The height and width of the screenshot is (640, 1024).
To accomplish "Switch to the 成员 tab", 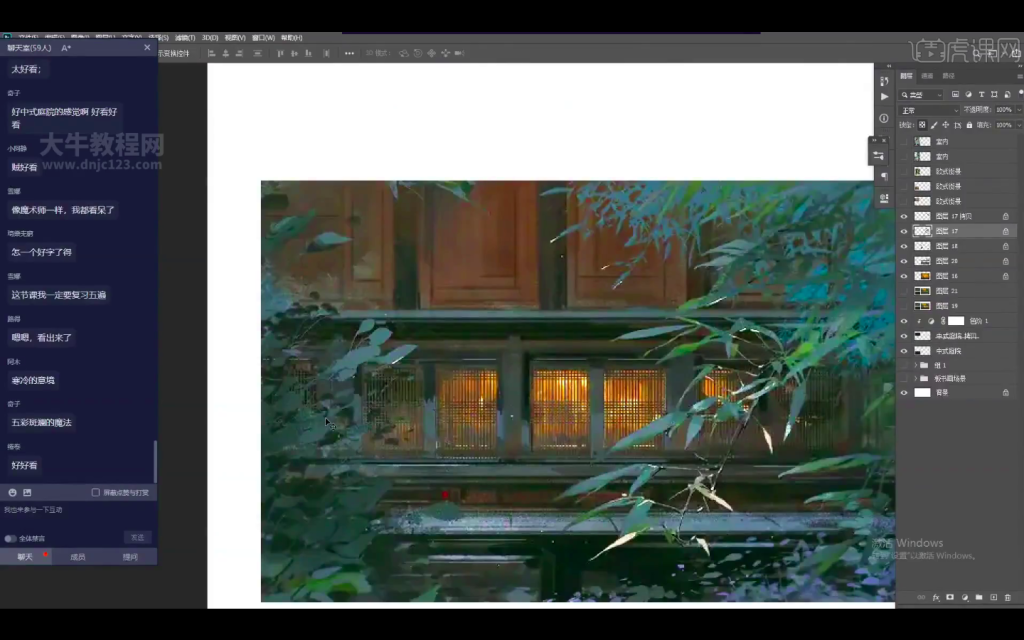I will click(78, 557).
